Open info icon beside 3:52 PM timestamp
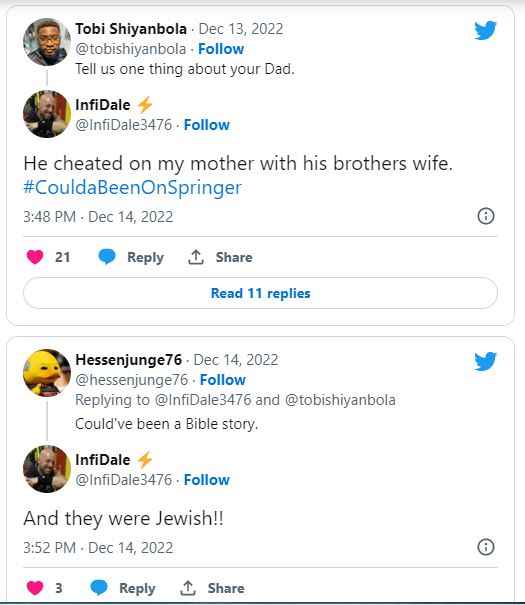525x605 pixels. (486, 547)
